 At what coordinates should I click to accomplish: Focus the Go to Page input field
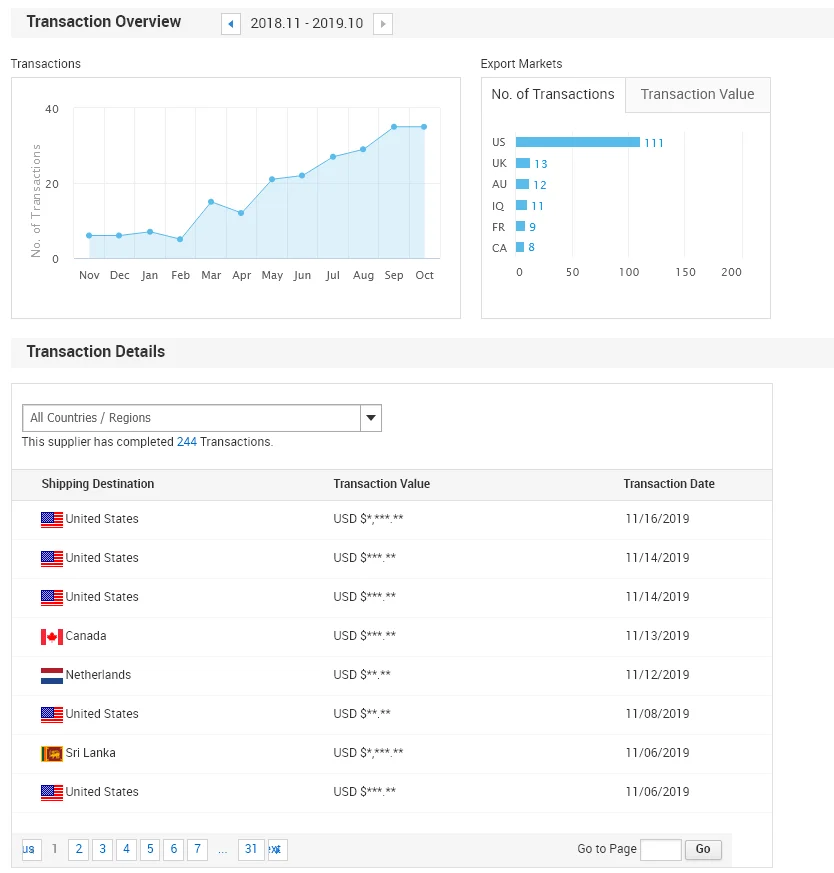[660, 850]
